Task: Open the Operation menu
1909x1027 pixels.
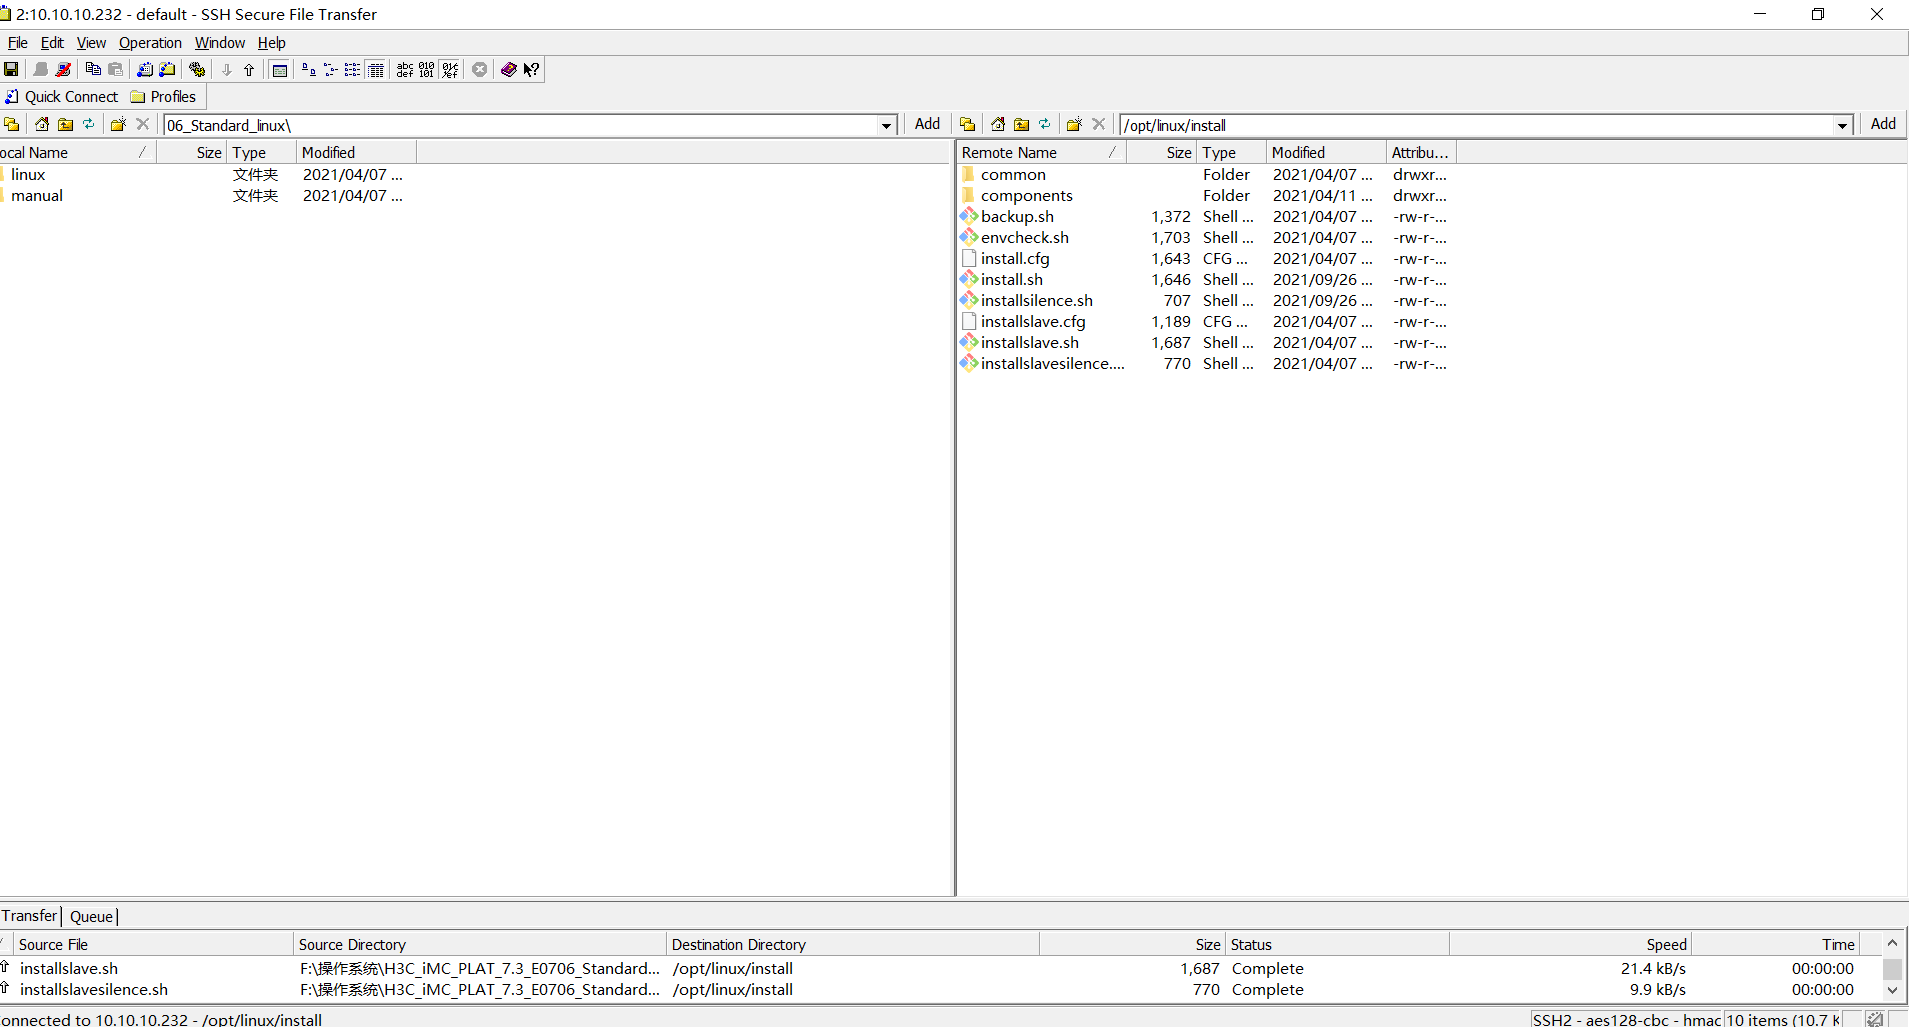Action: 150,43
